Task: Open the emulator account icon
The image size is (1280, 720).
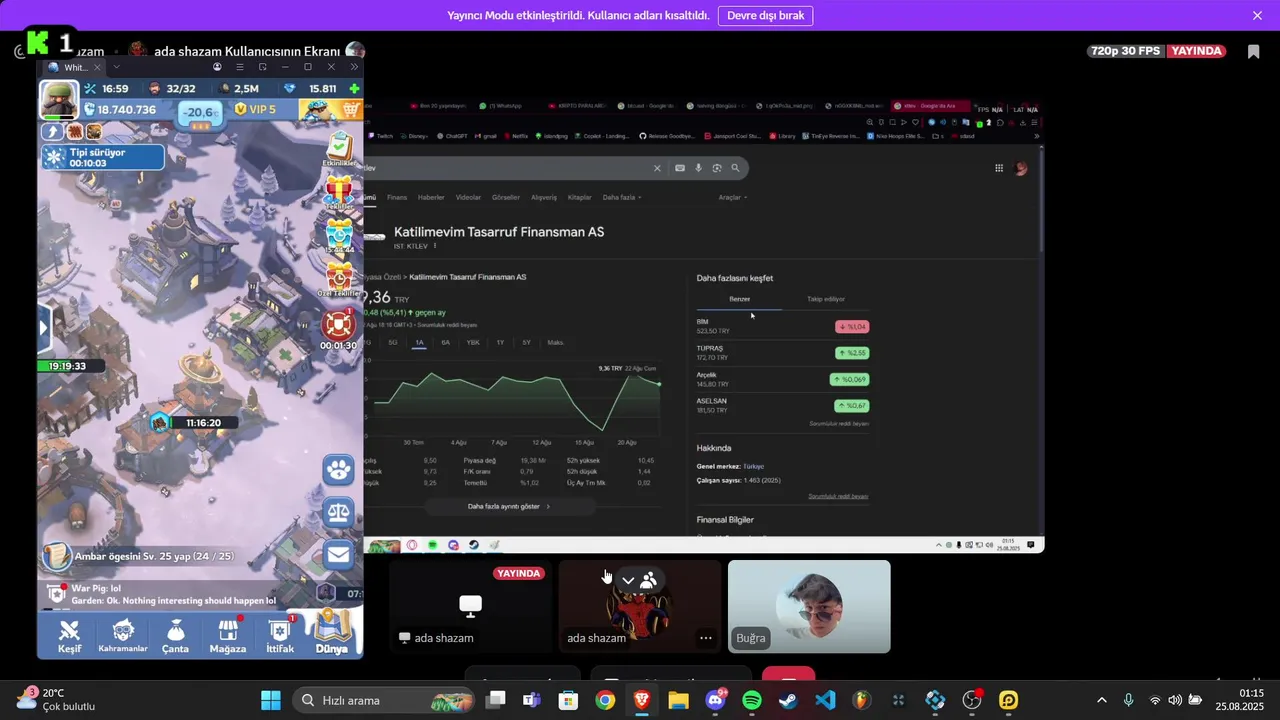Action: pos(217,67)
